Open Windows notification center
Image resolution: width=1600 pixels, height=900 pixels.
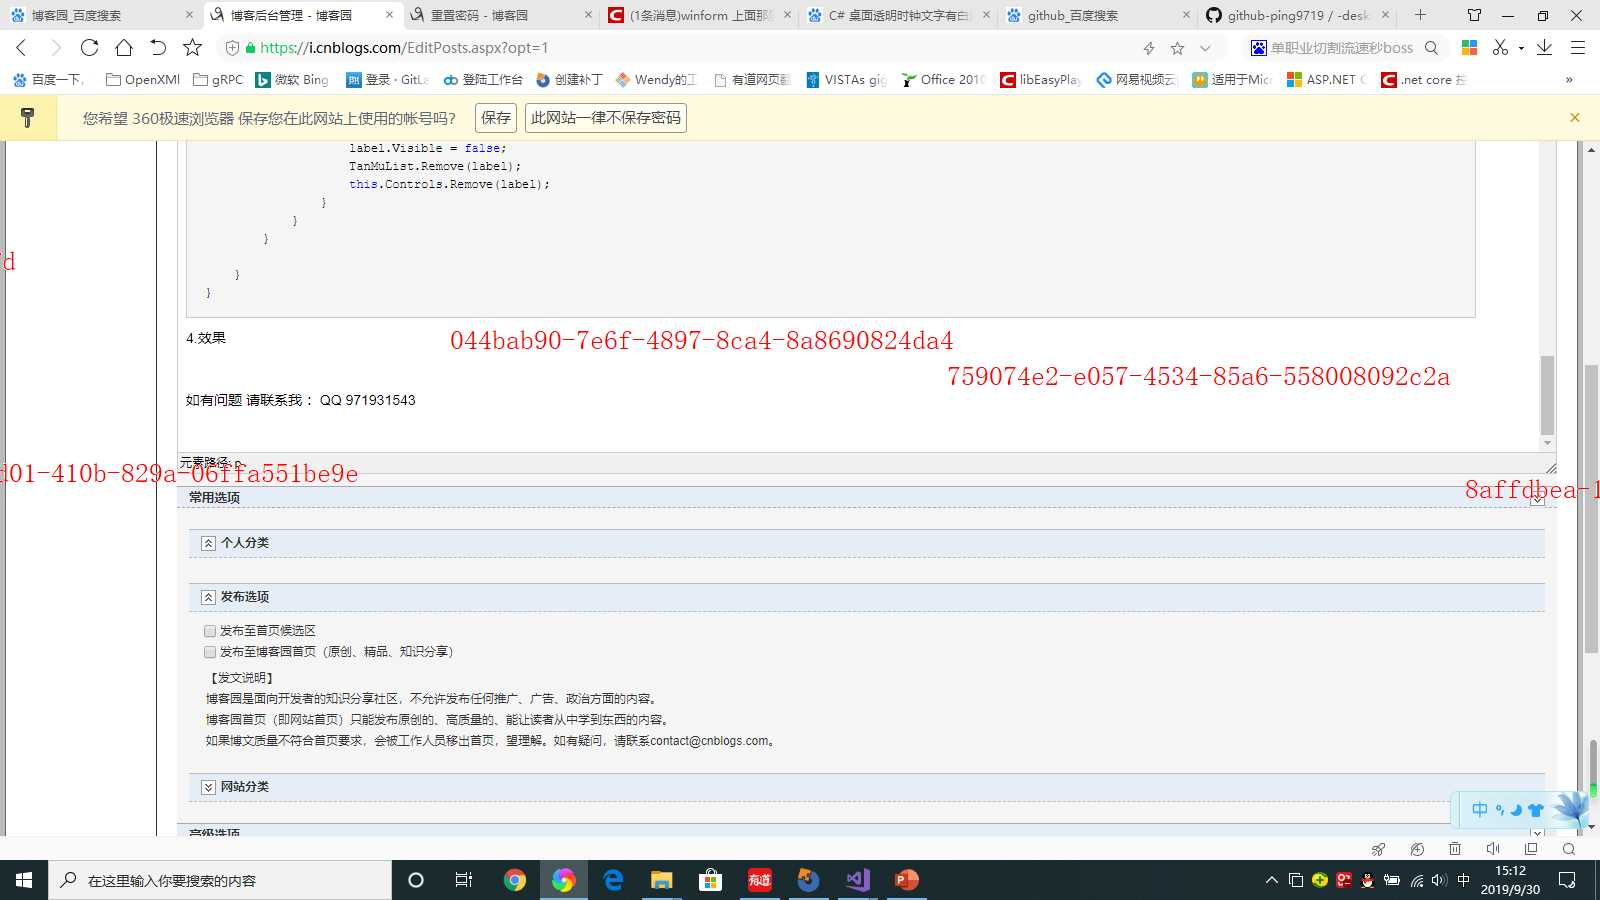[1568, 880]
